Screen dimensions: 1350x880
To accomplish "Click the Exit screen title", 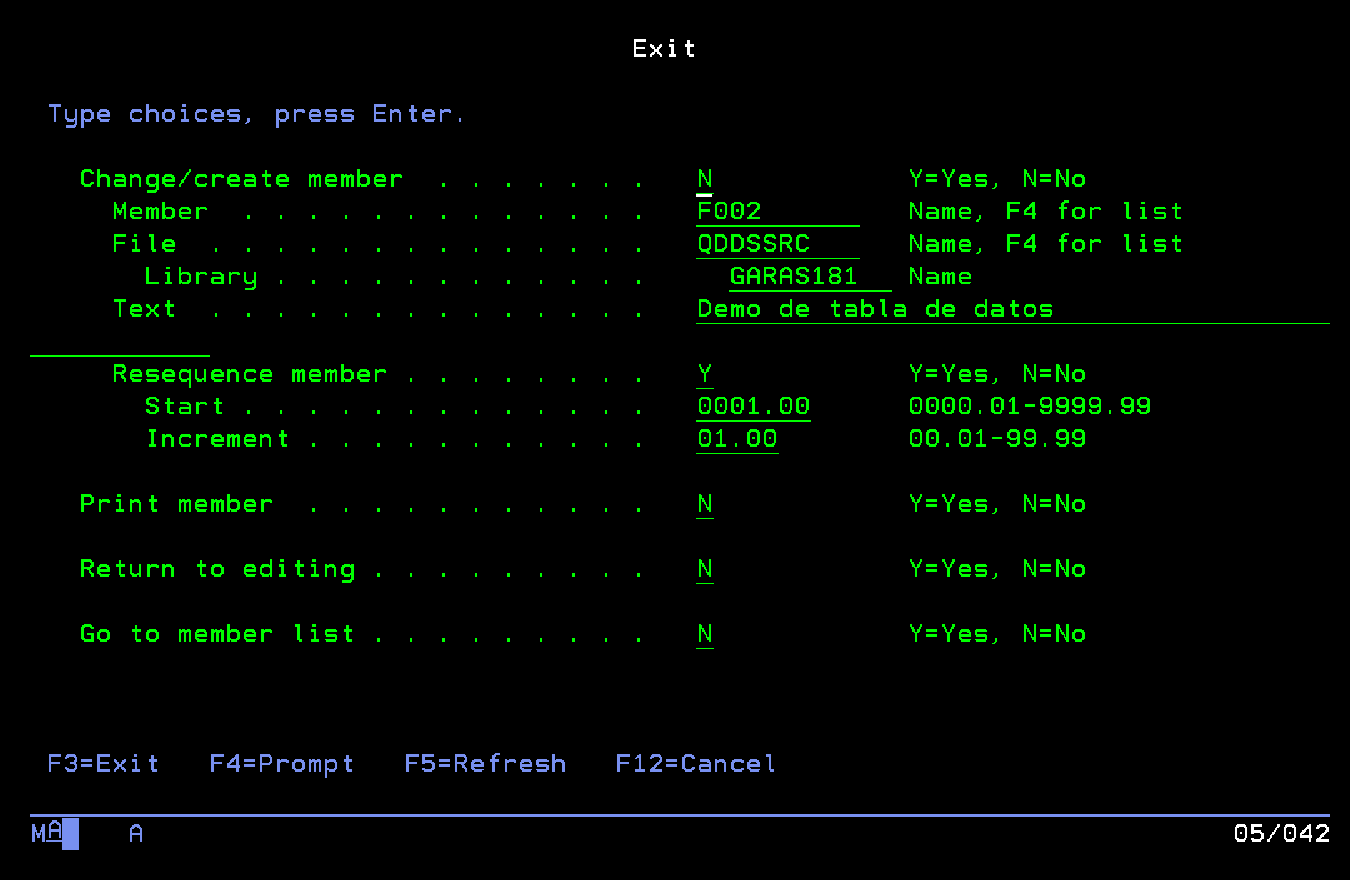I will tap(664, 49).
